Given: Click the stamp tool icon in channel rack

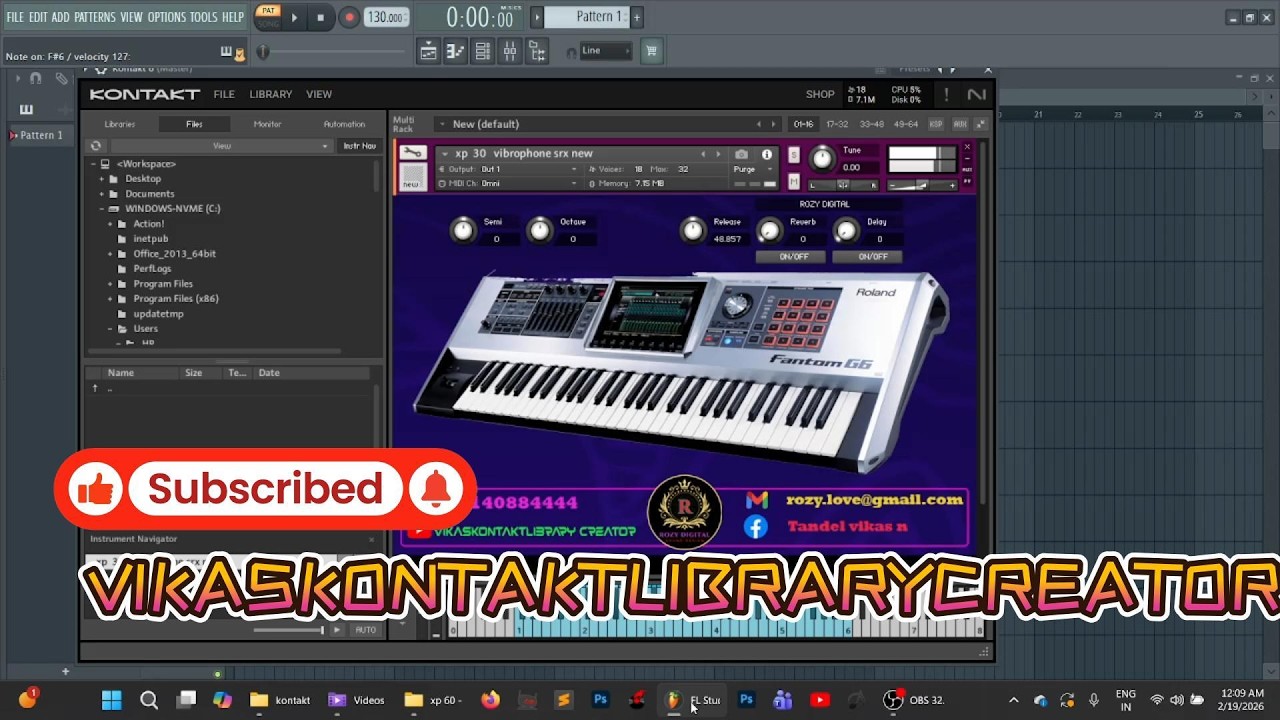Looking at the screenshot, I should pos(61,78).
